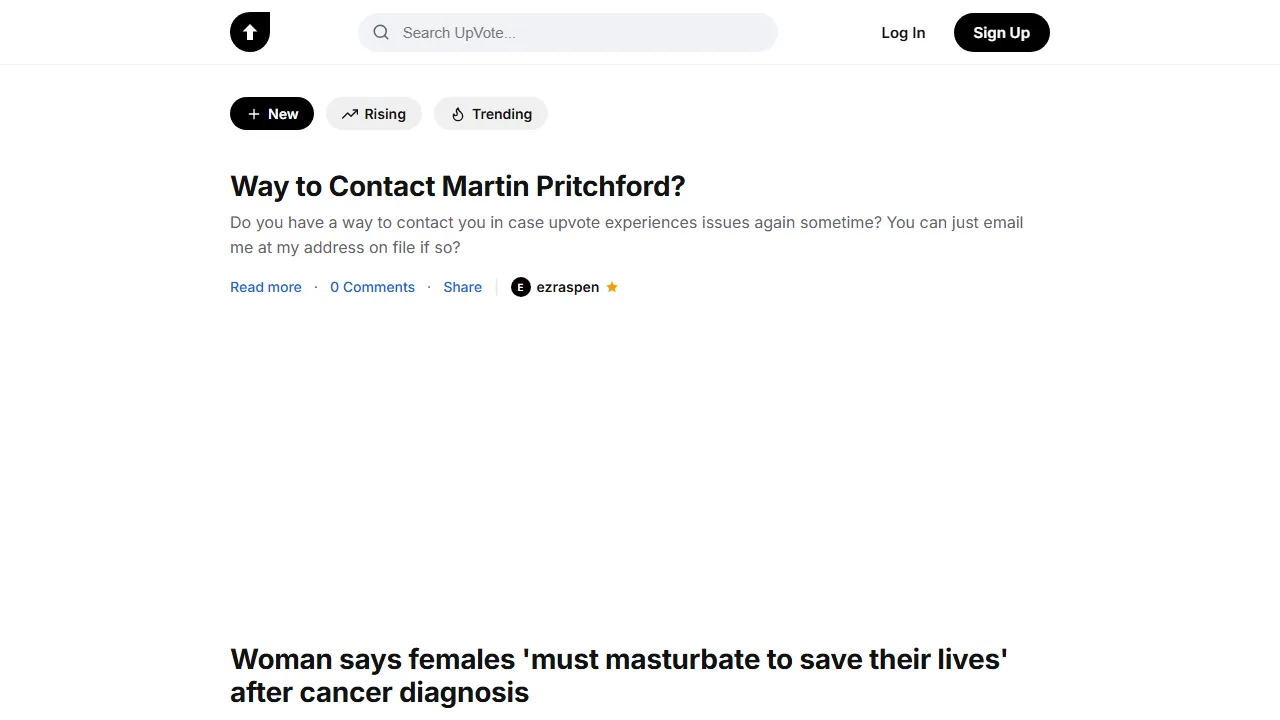Viewport: 1280px width, 720px height.
Task: Click the separator dot between Read more and Comments
Action: 315,287
